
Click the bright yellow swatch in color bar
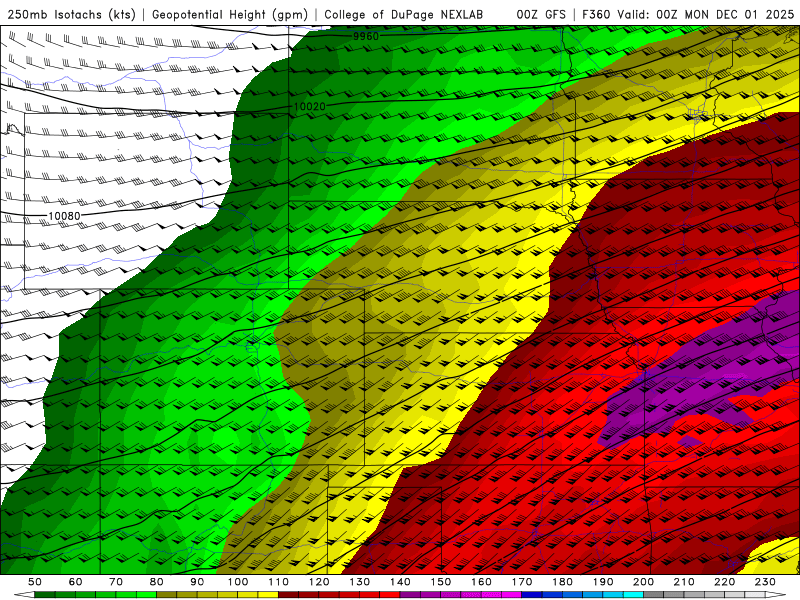tap(268, 594)
